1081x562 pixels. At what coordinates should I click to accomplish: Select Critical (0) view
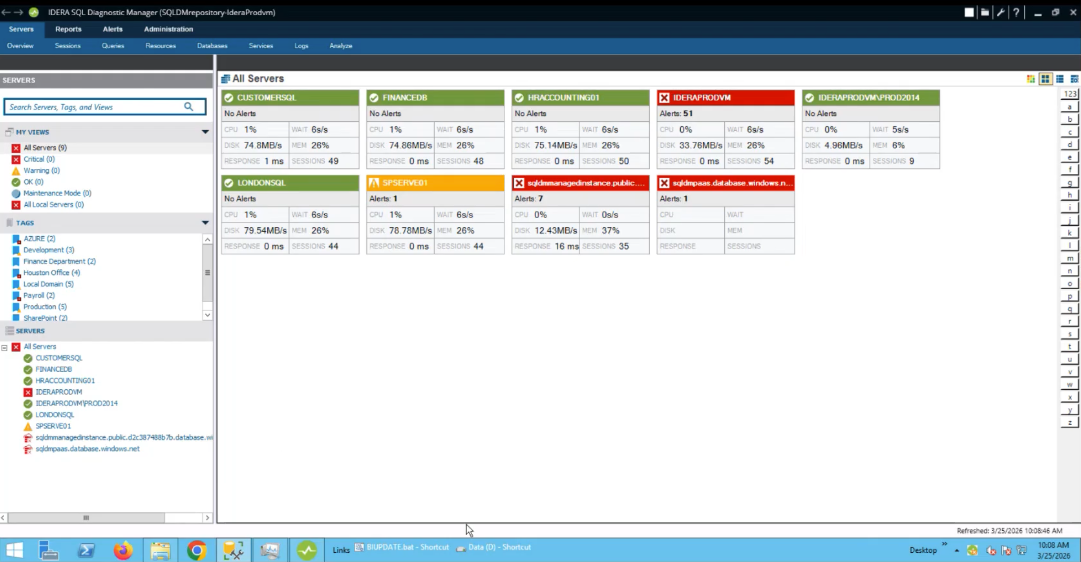pos(39,159)
